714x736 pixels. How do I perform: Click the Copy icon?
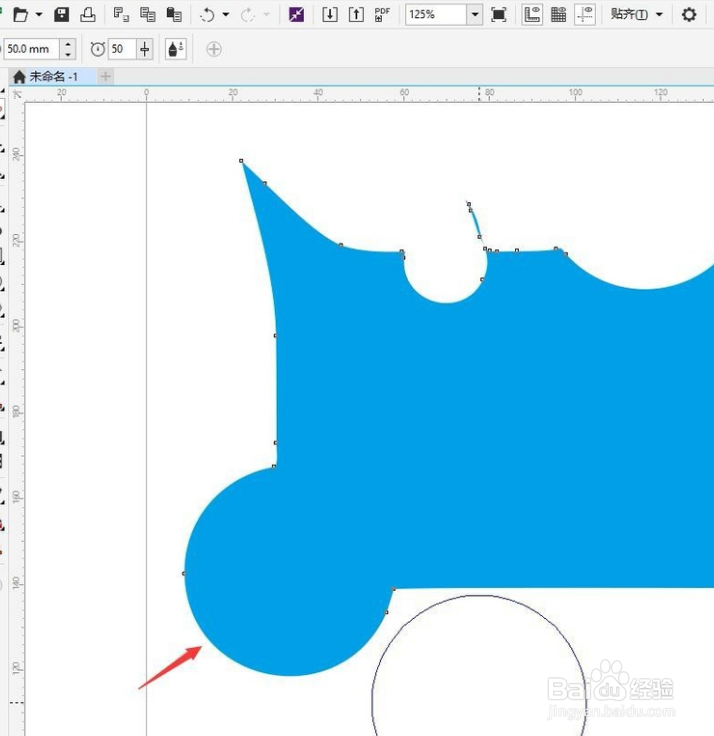click(x=148, y=15)
